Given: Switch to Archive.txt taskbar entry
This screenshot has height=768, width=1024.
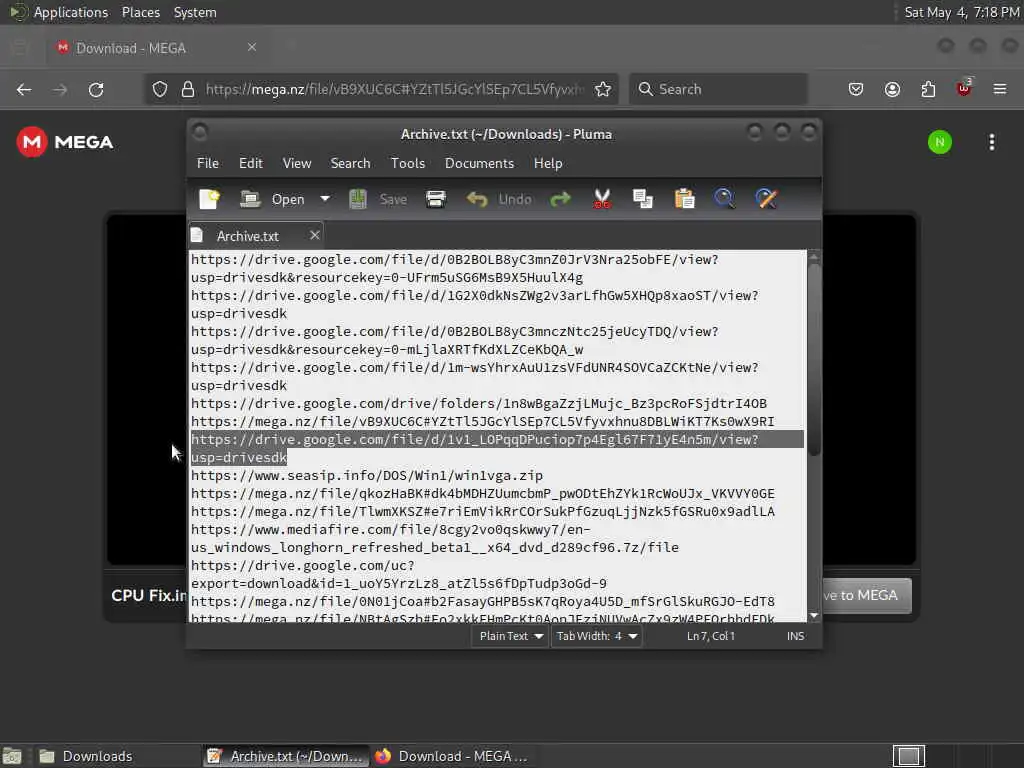Looking at the screenshot, I should [285, 756].
